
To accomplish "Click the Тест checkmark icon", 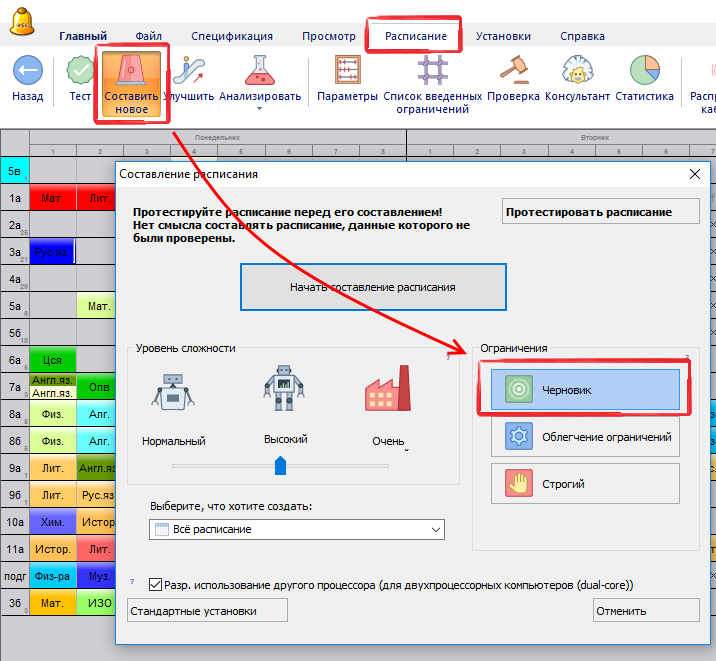I will 80,71.
